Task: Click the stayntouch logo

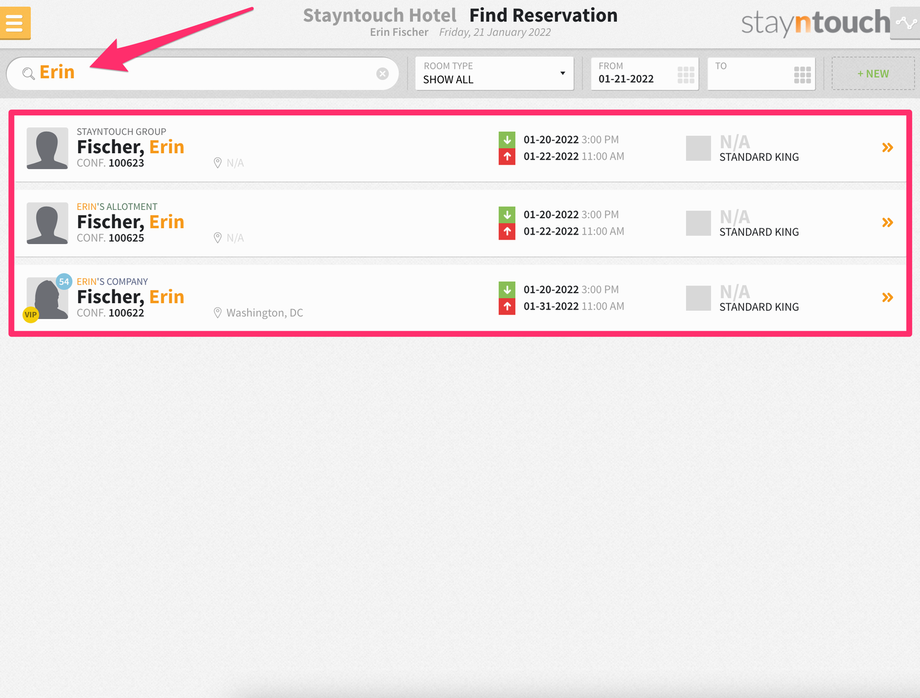Action: point(816,23)
